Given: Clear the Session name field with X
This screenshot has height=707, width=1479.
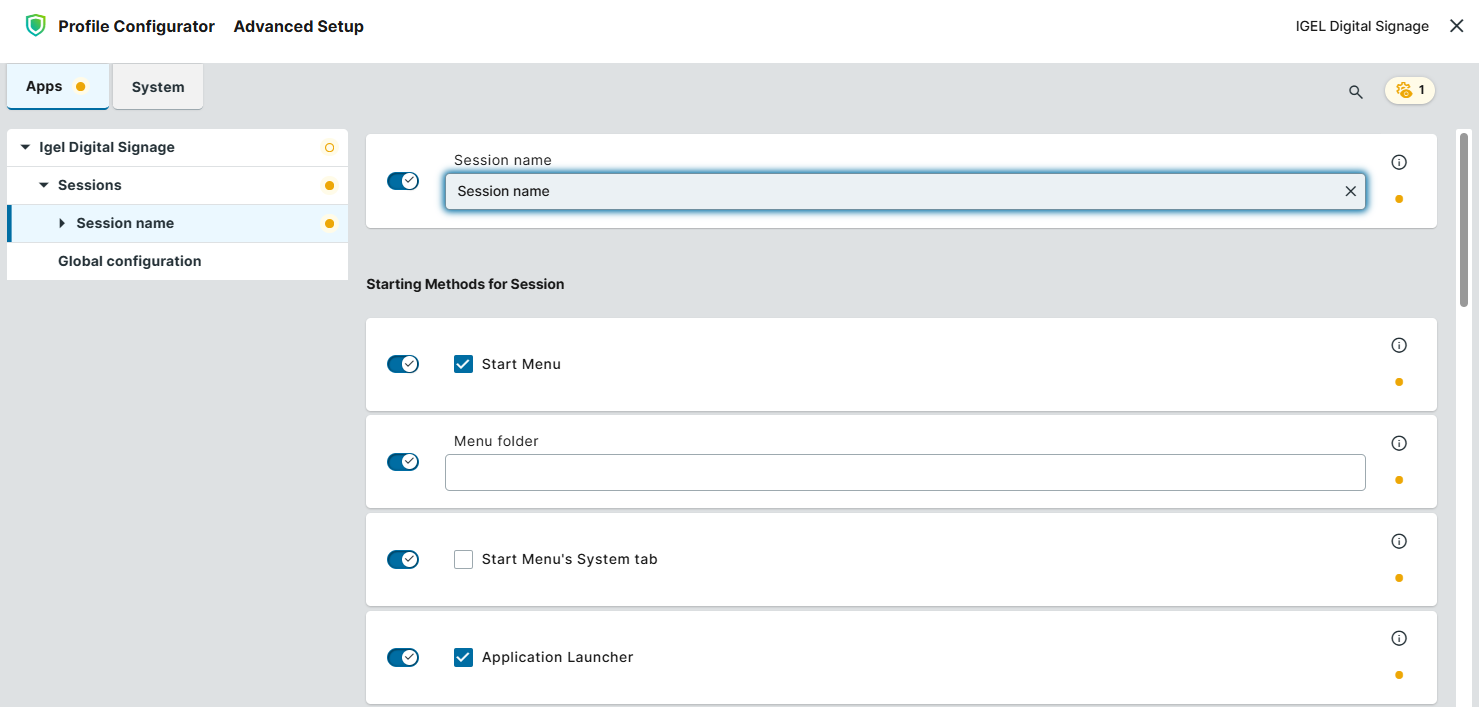Looking at the screenshot, I should (1350, 191).
